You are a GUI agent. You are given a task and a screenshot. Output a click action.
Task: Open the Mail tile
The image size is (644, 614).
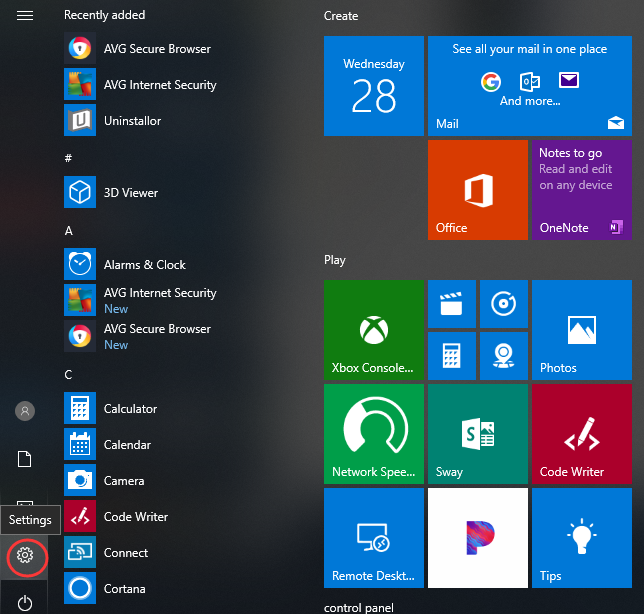(x=530, y=86)
